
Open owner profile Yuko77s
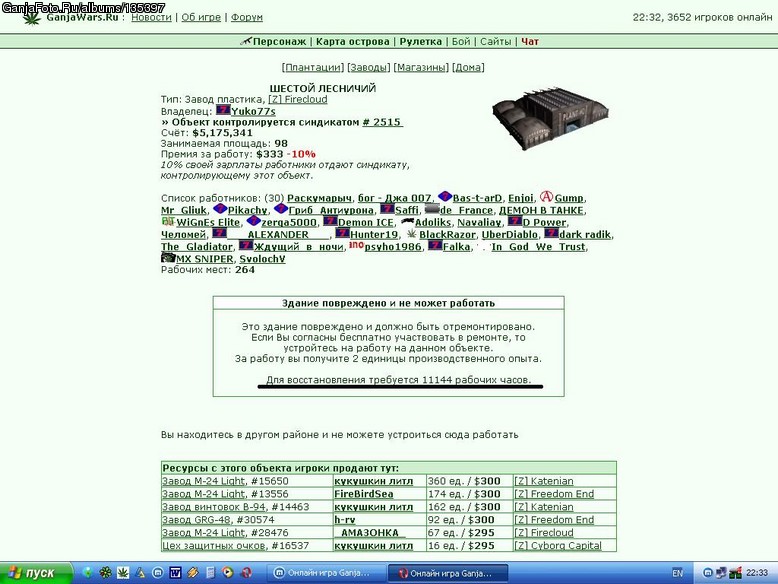[x=253, y=112]
